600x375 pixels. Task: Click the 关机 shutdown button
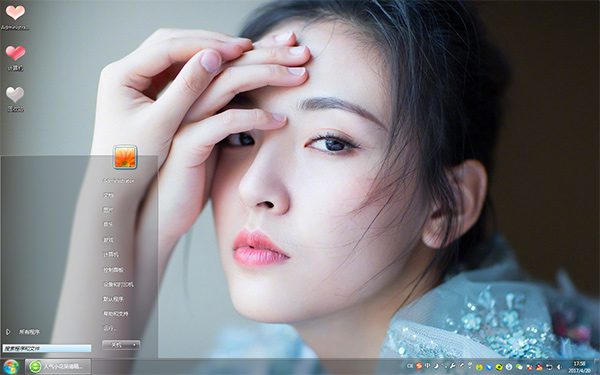[x=116, y=345]
